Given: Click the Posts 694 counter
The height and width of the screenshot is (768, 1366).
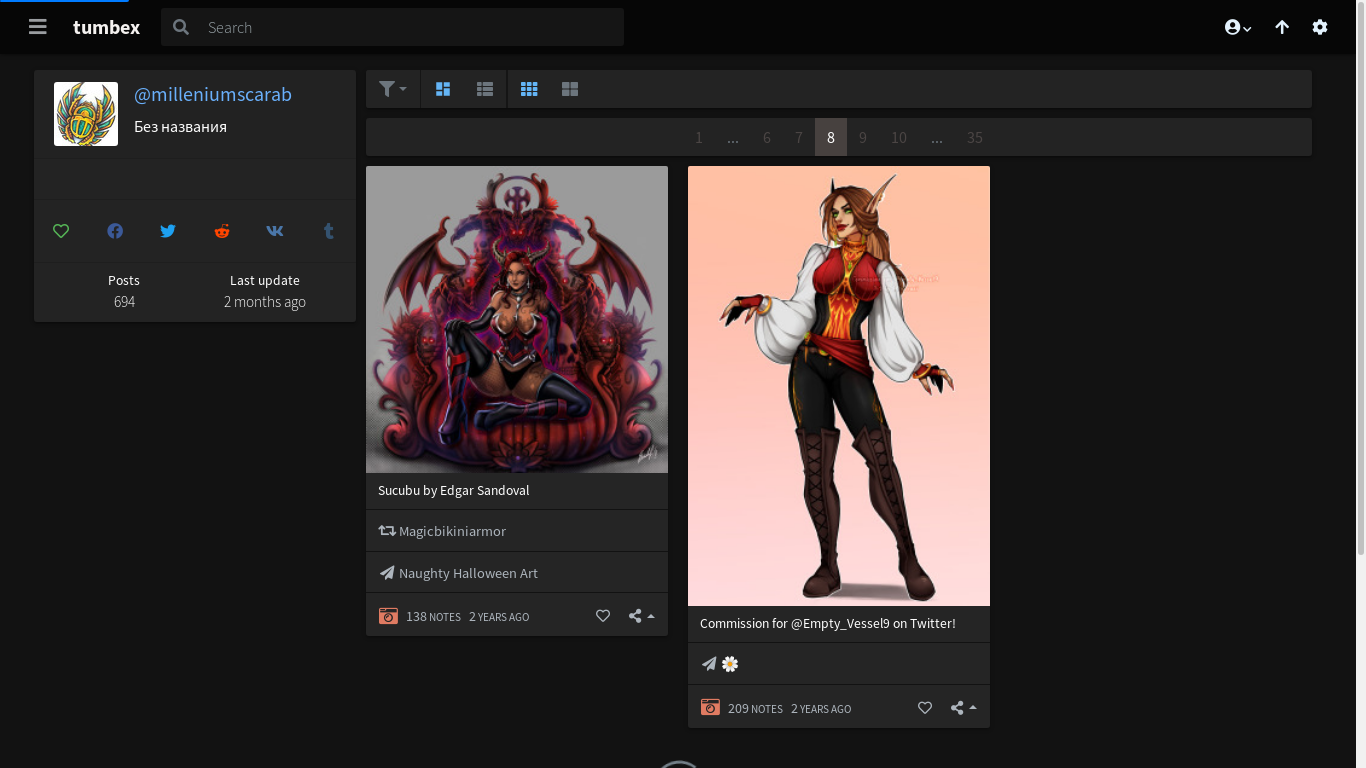Looking at the screenshot, I should (x=124, y=291).
